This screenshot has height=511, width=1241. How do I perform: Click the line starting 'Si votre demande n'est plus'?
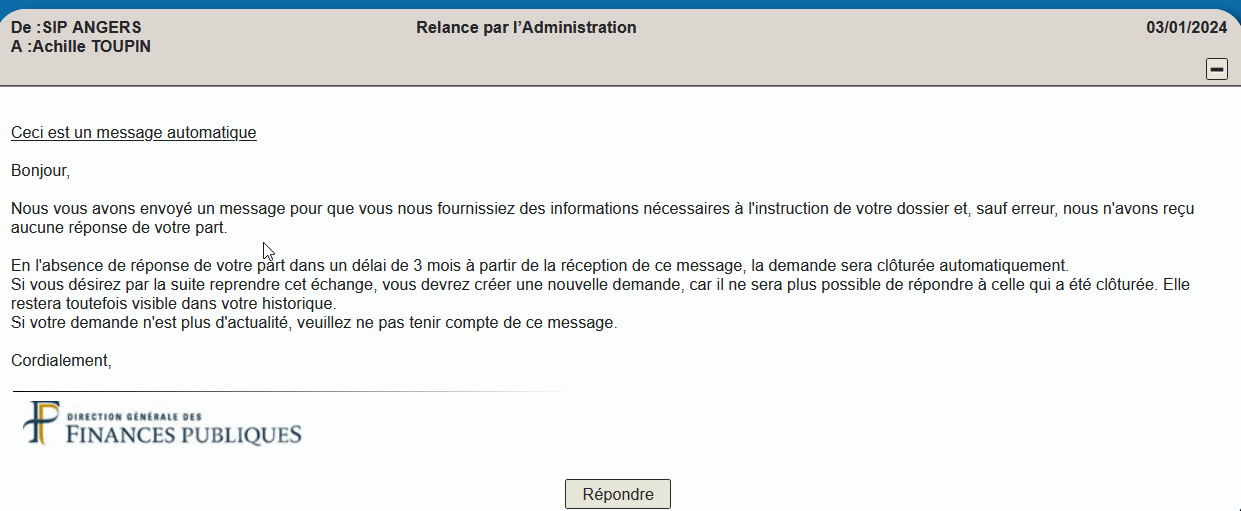pos(314,323)
